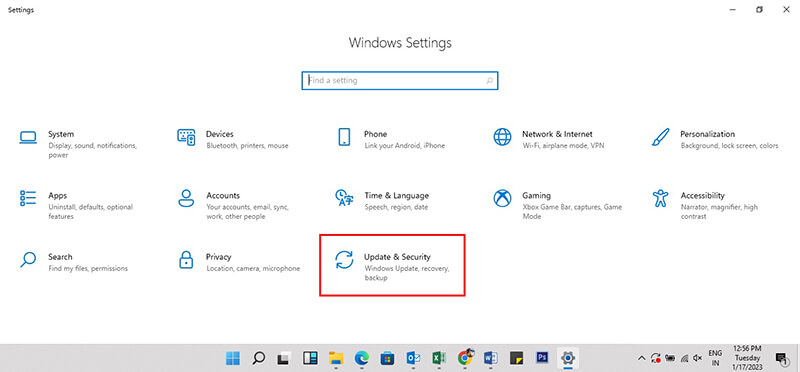Image resolution: width=800 pixels, height=372 pixels.
Task: Click the Time & Language heading
Action: (x=396, y=195)
